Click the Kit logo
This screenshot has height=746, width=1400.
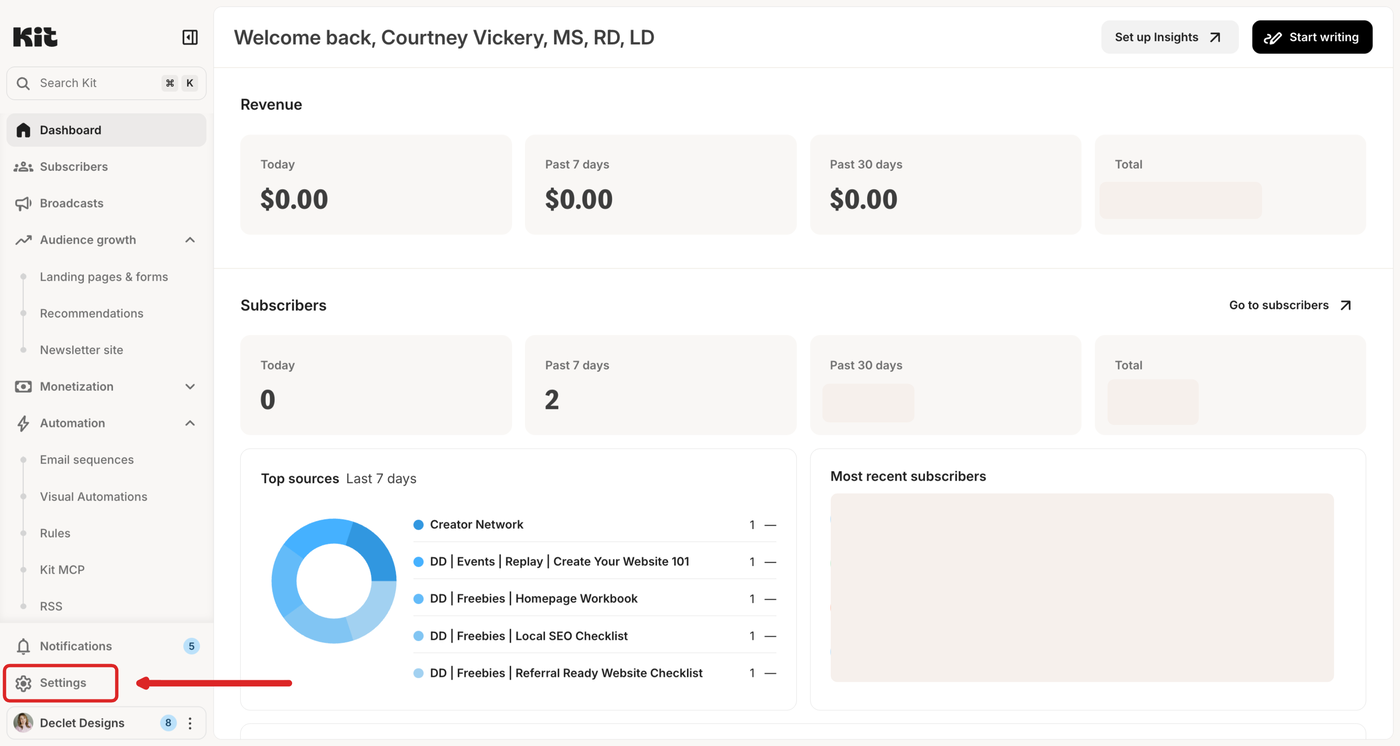click(35, 37)
